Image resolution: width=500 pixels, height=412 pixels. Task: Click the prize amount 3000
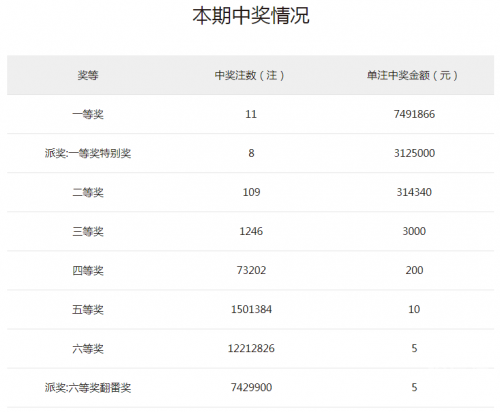coord(414,231)
